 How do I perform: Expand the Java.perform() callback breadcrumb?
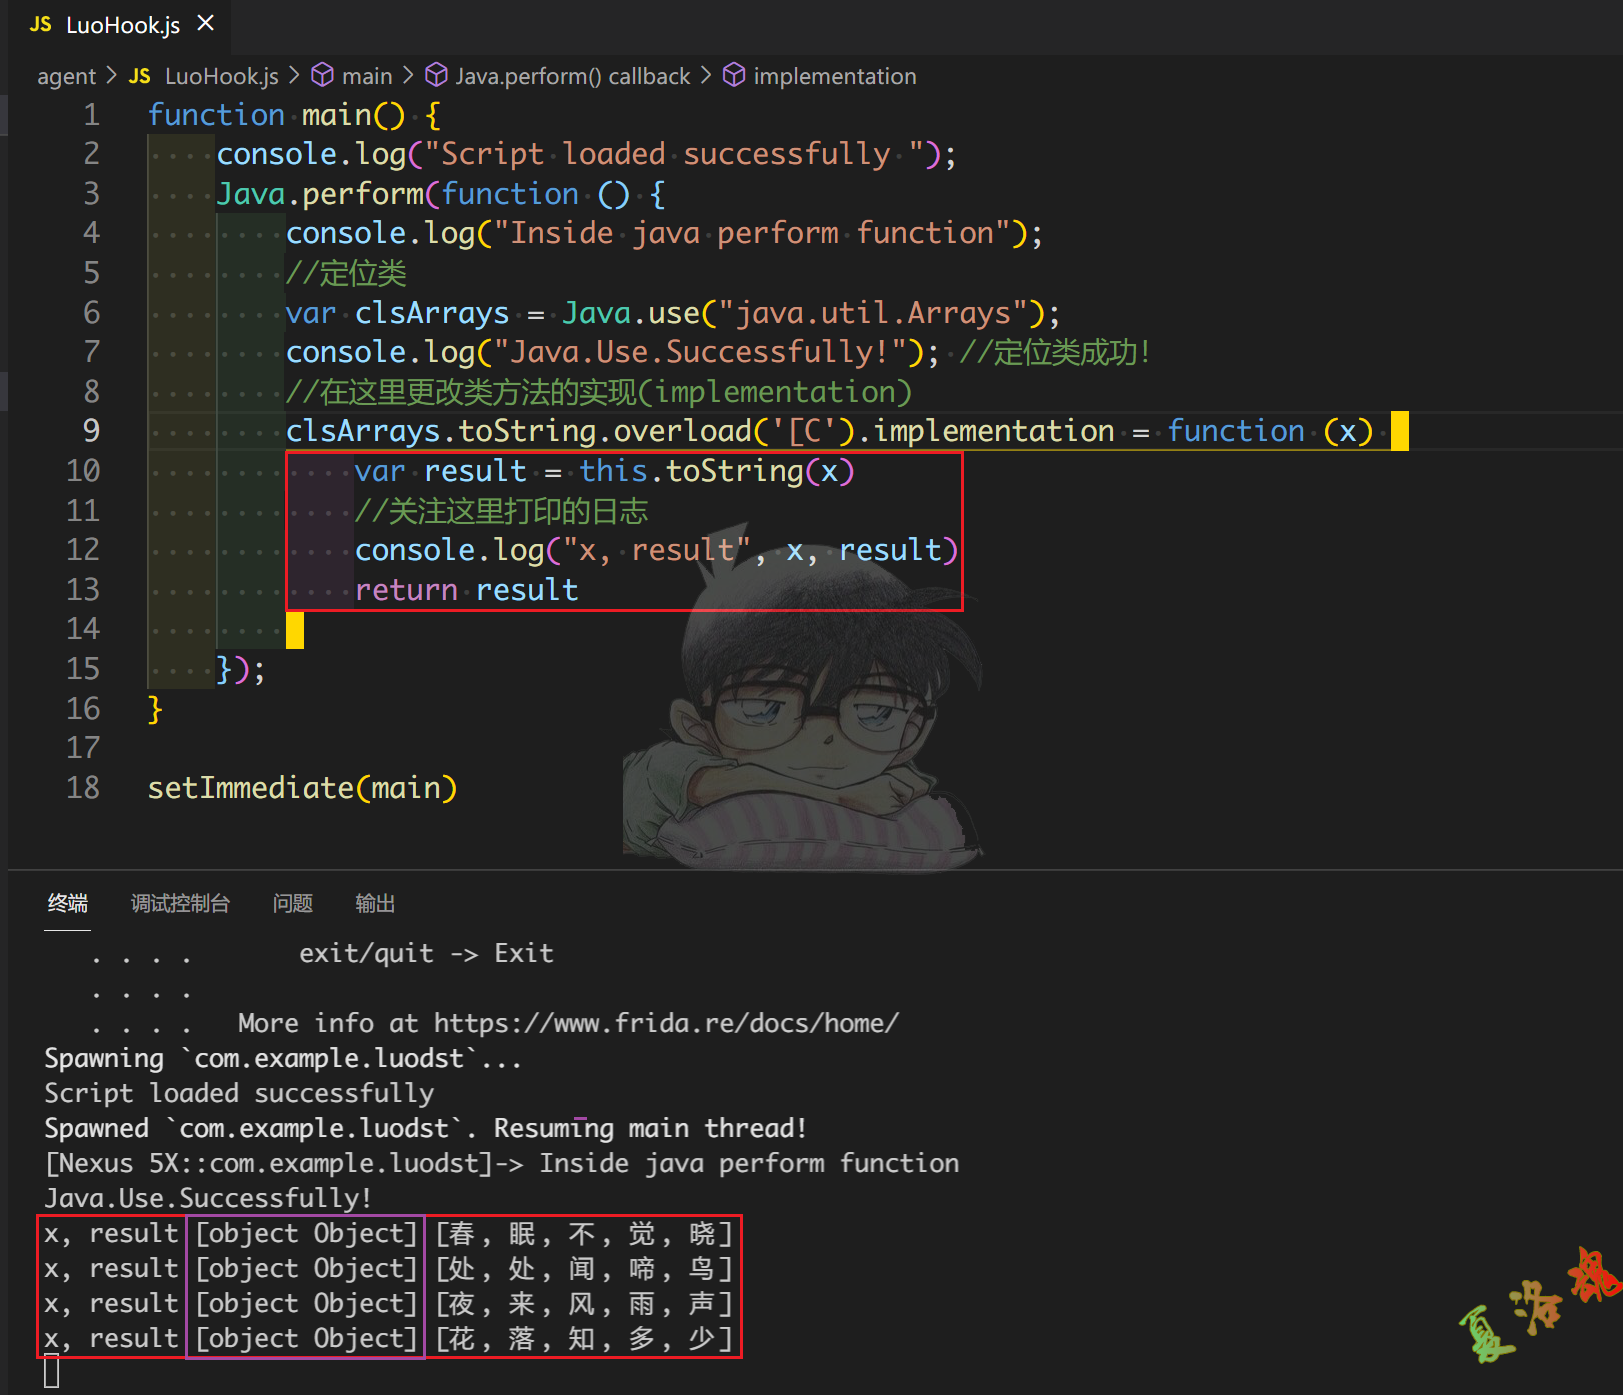click(572, 76)
